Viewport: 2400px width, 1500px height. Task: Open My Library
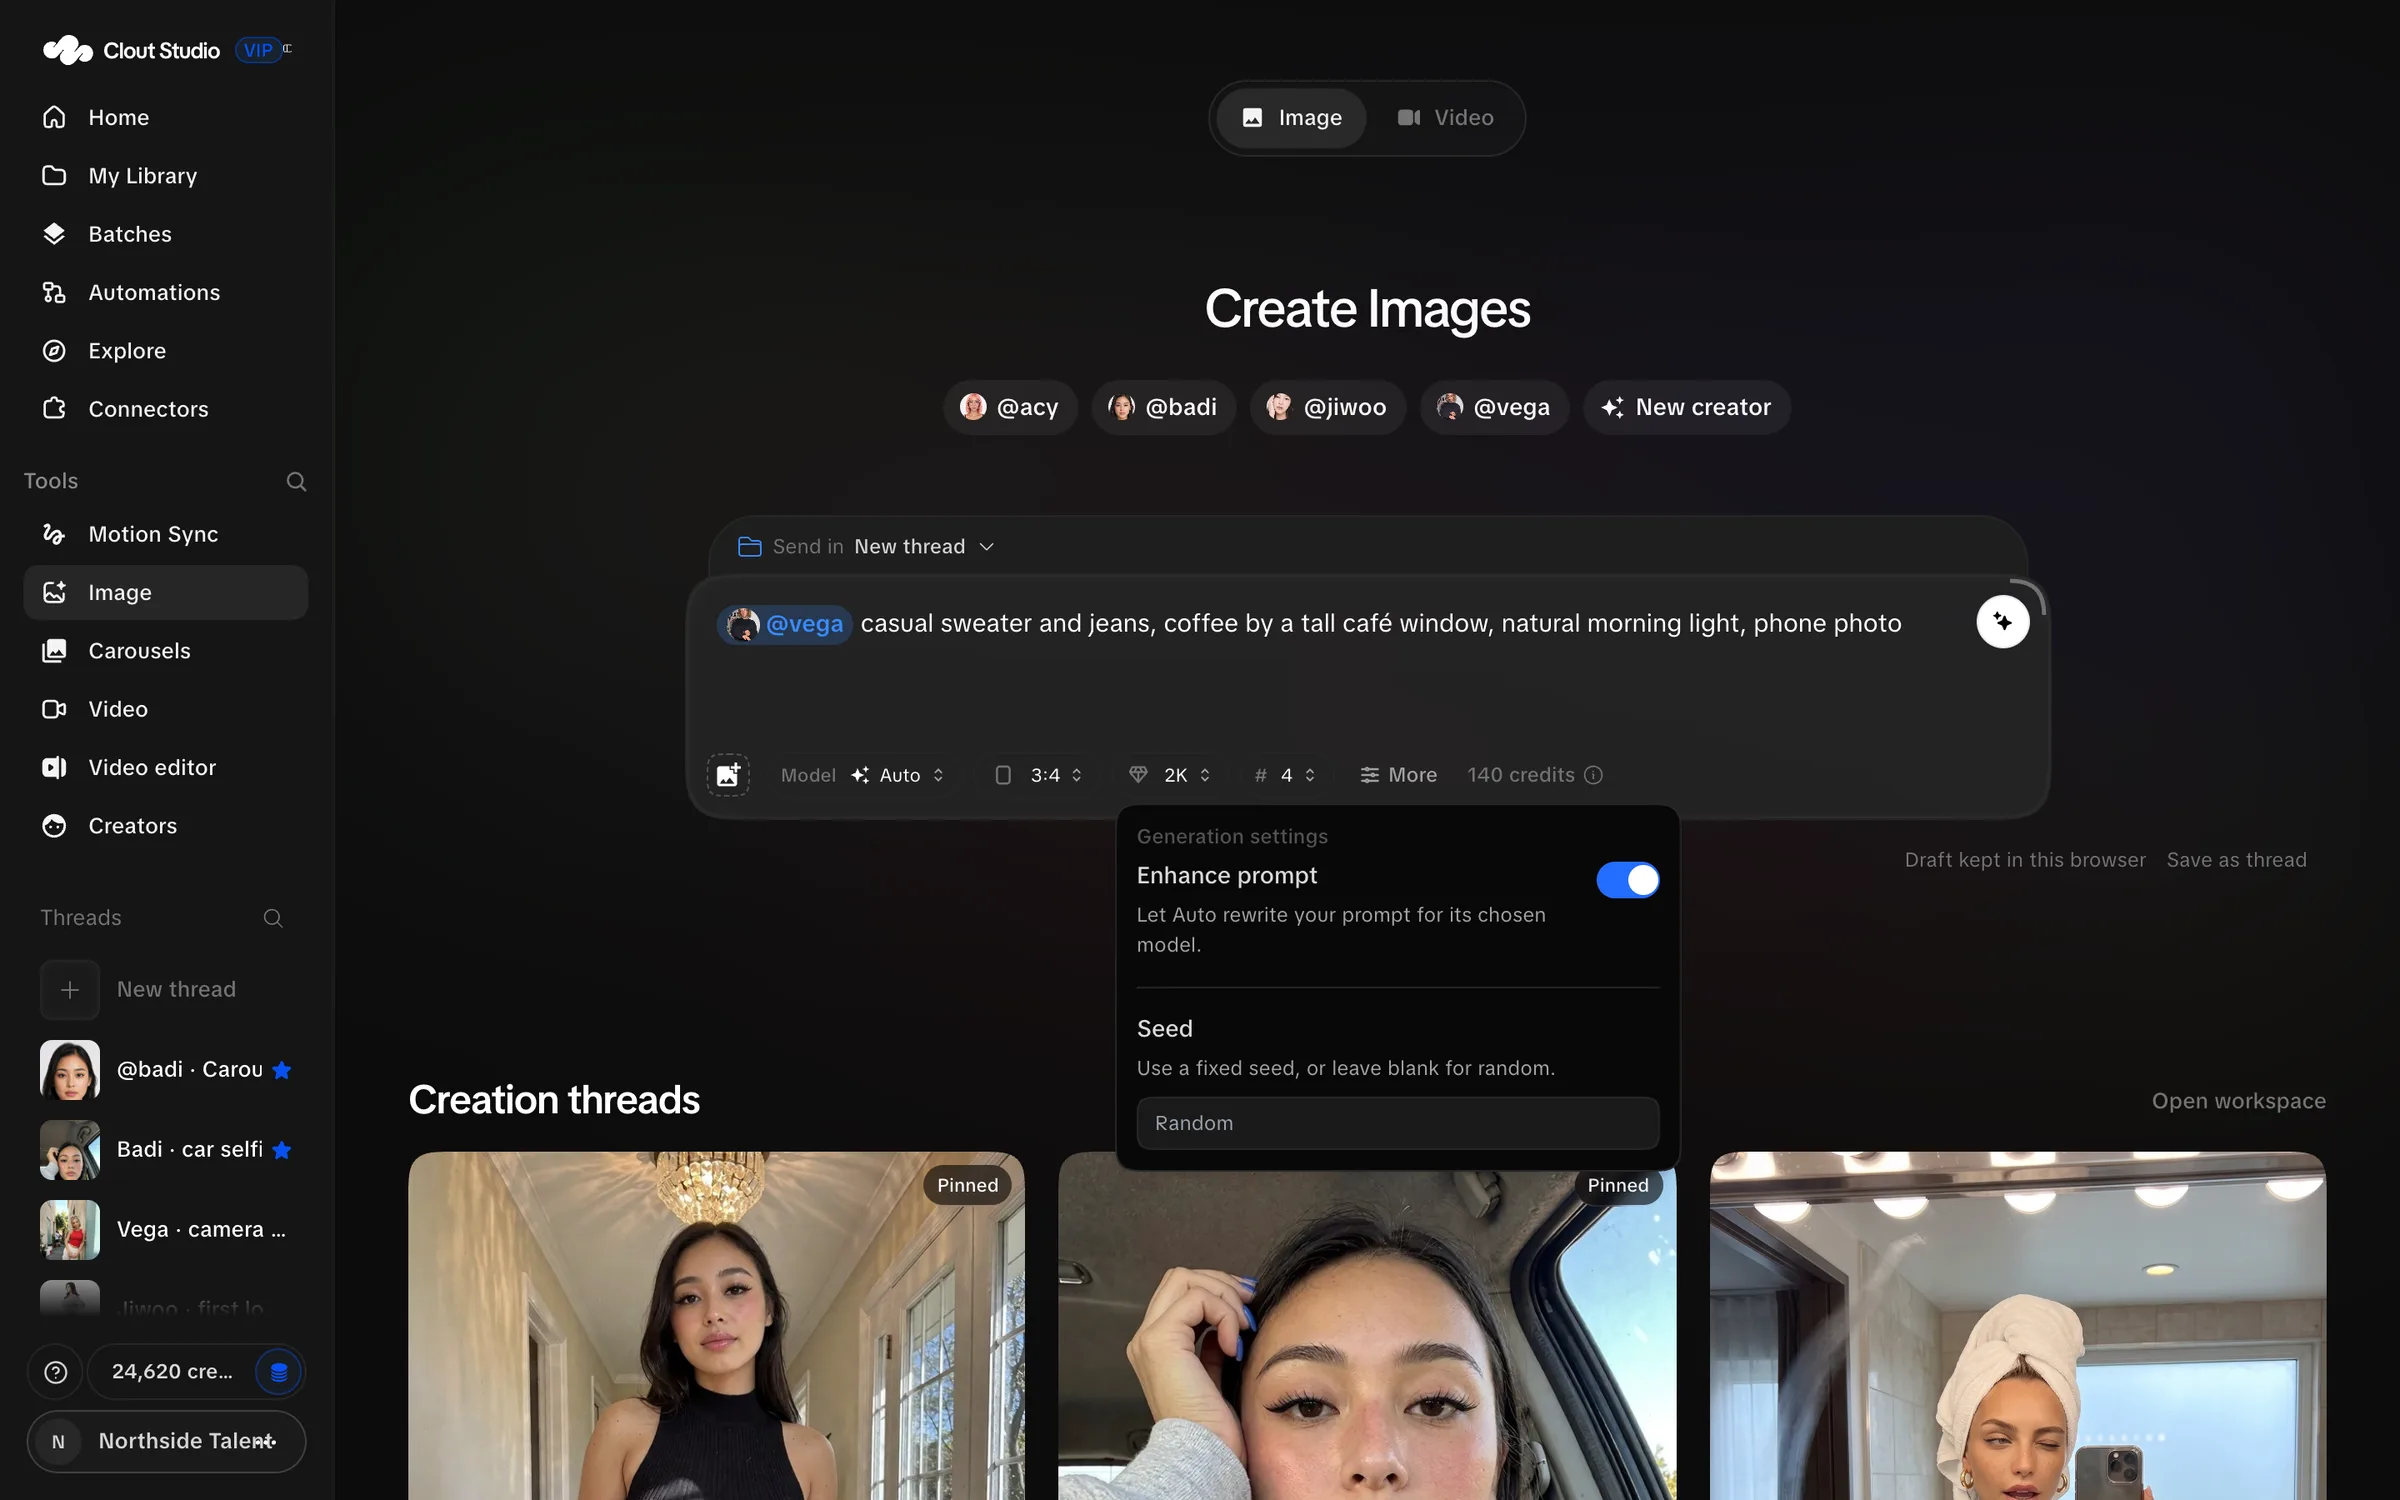[x=166, y=176]
